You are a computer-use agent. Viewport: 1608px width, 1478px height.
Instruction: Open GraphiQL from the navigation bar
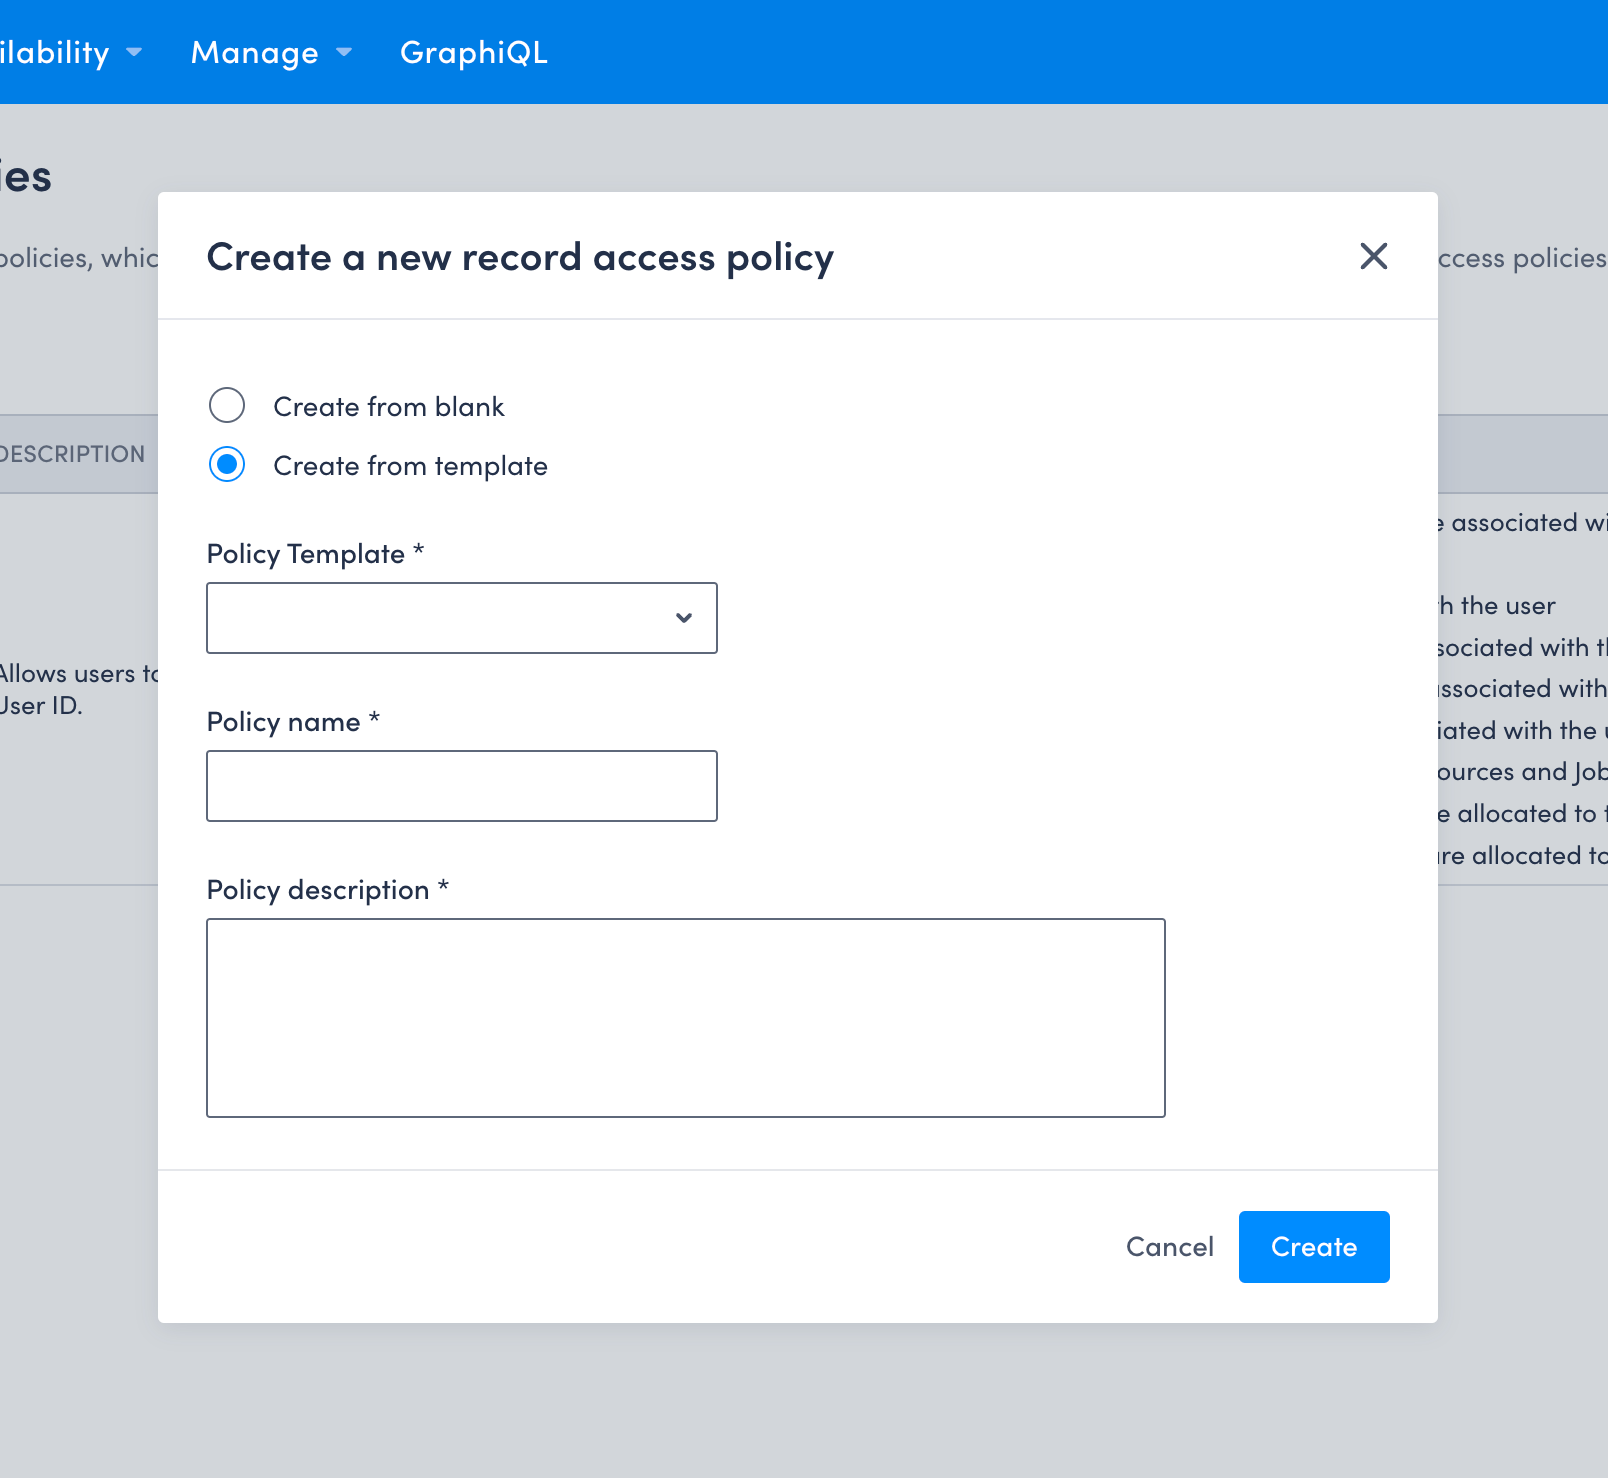click(x=474, y=52)
